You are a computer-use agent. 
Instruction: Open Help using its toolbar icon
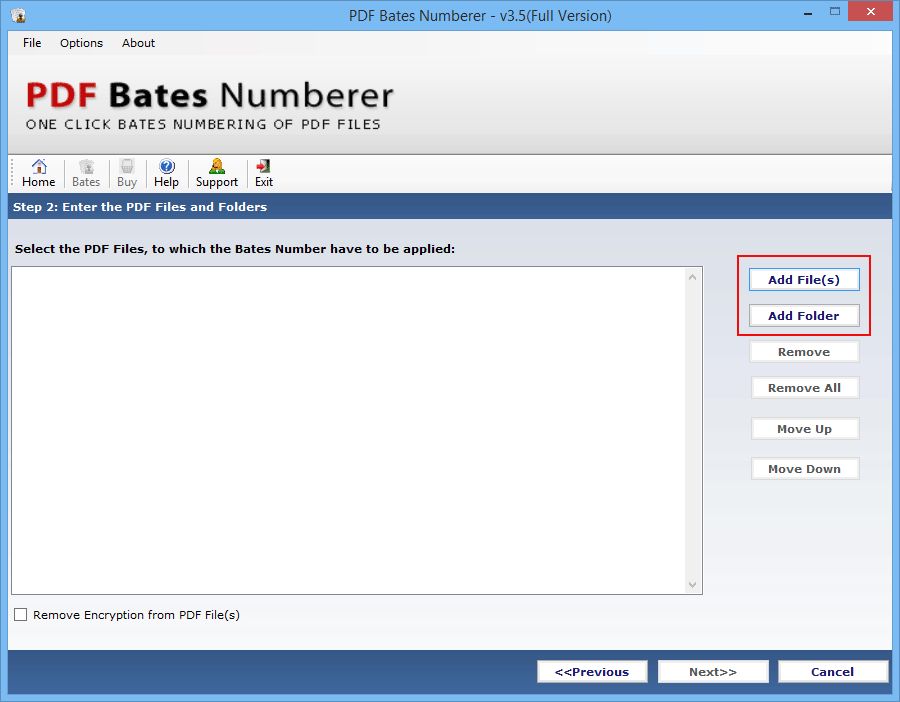pos(166,172)
